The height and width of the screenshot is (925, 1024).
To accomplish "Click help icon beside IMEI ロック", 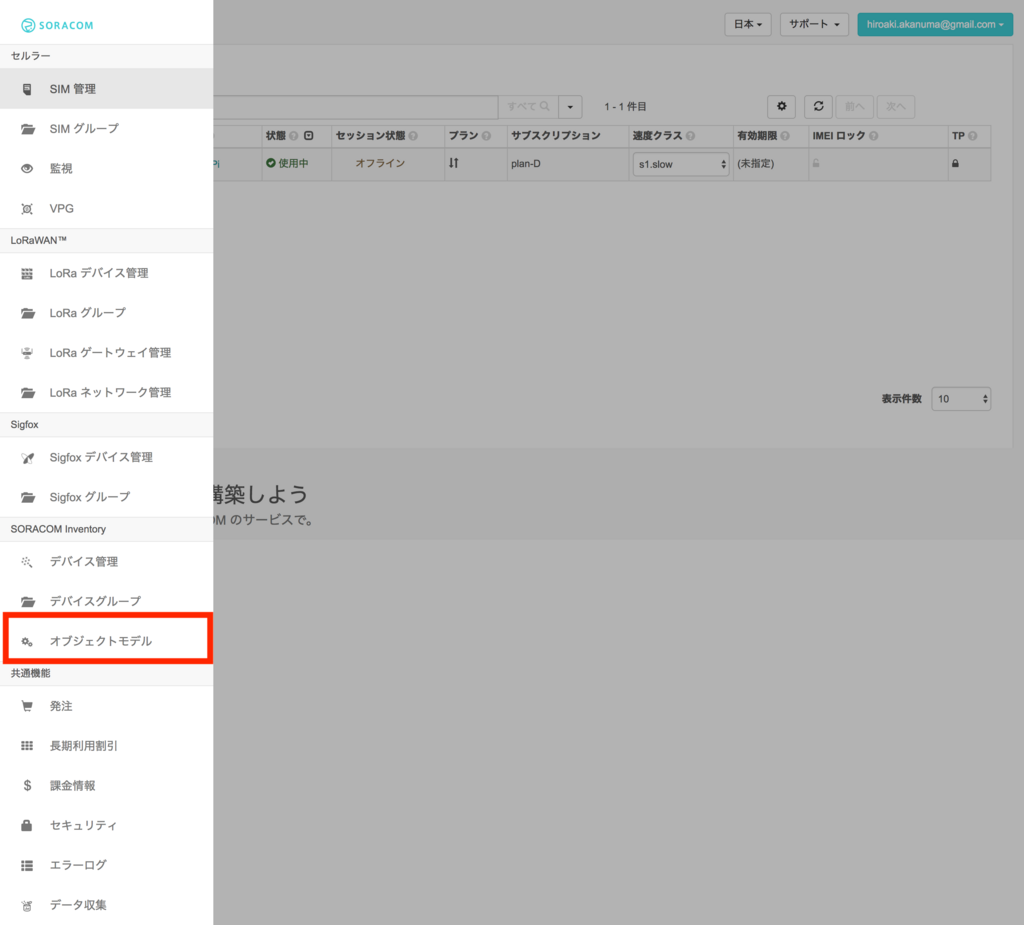I will (x=874, y=136).
